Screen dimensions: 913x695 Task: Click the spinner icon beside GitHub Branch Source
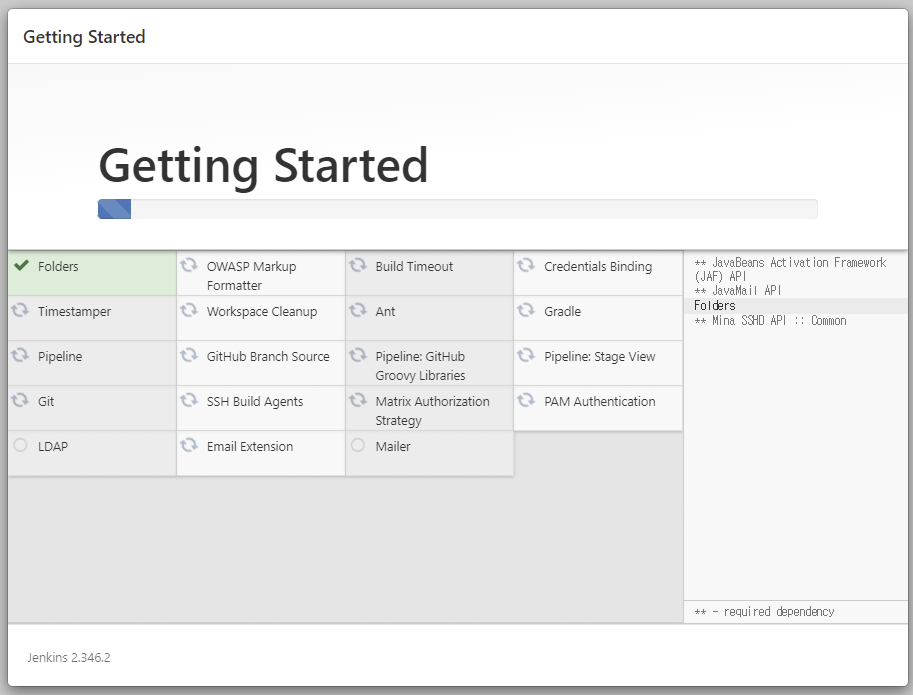click(189, 355)
